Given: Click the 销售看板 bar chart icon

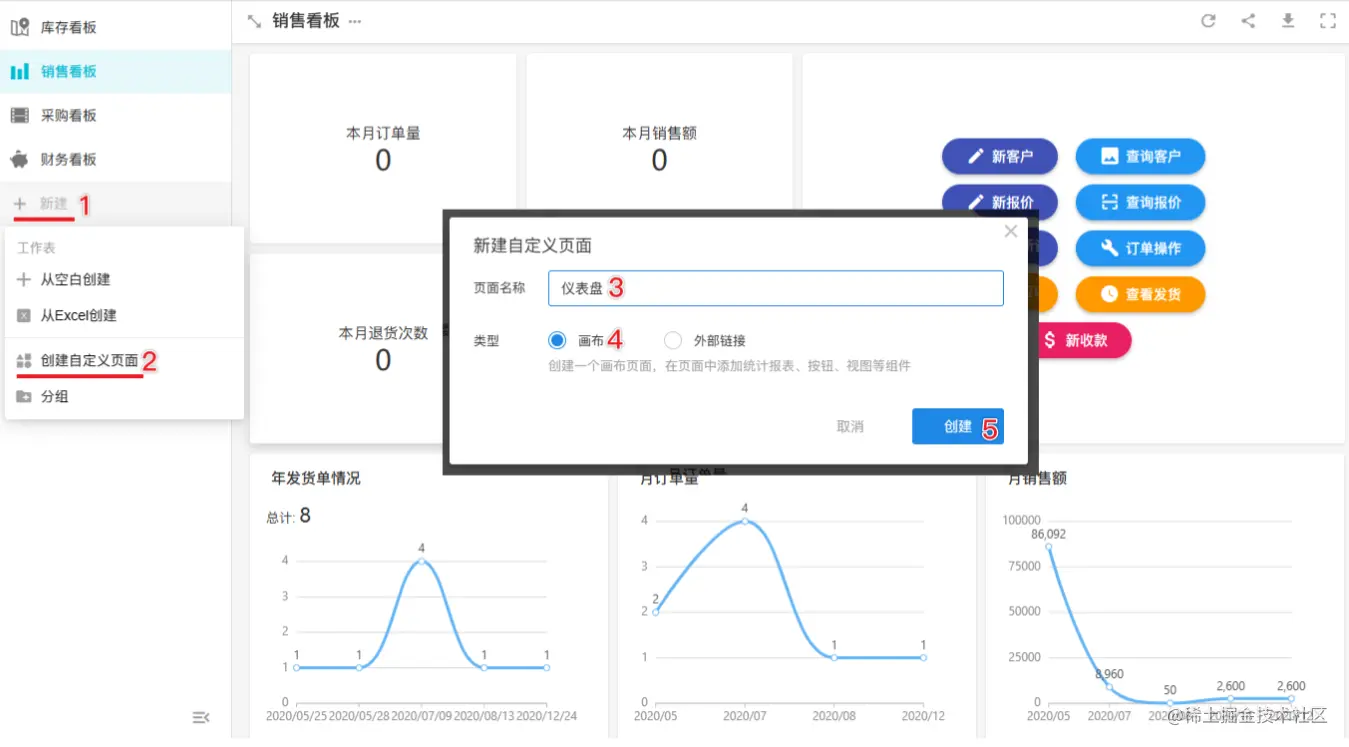Looking at the screenshot, I should point(20,72).
